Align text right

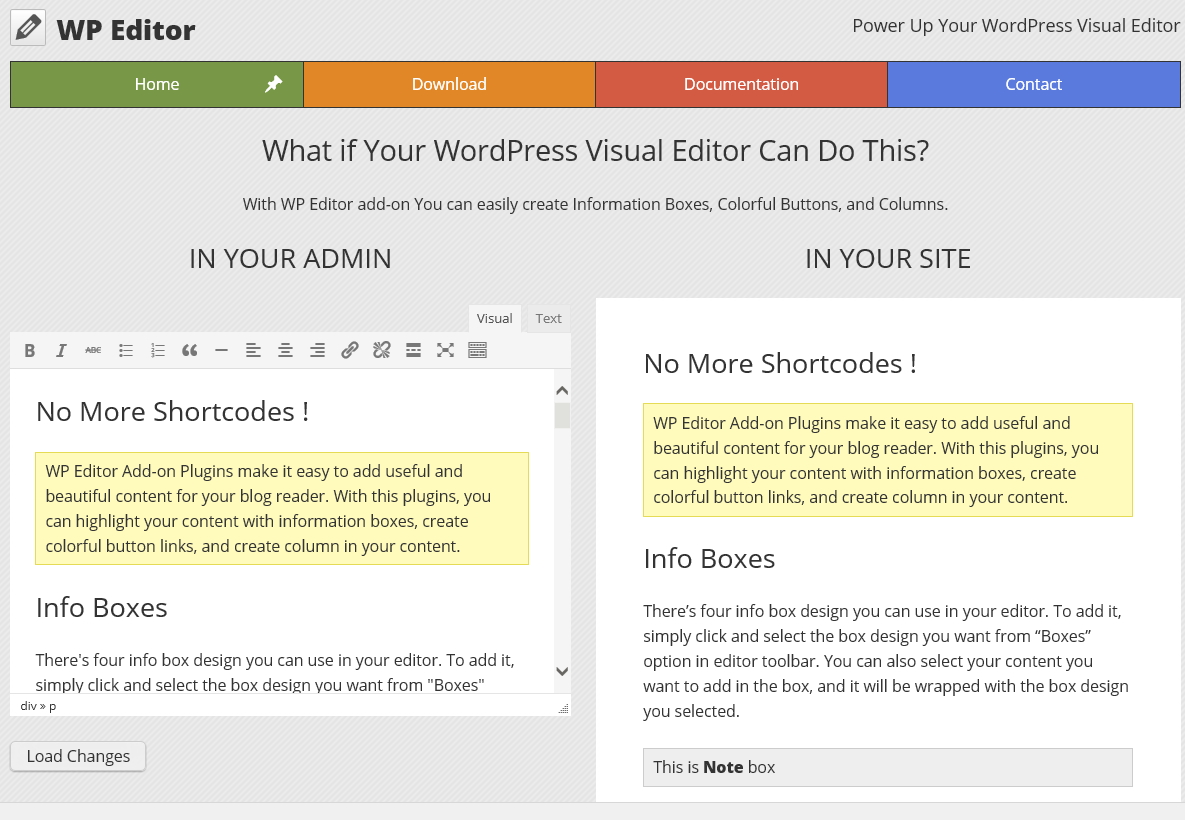point(317,351)
